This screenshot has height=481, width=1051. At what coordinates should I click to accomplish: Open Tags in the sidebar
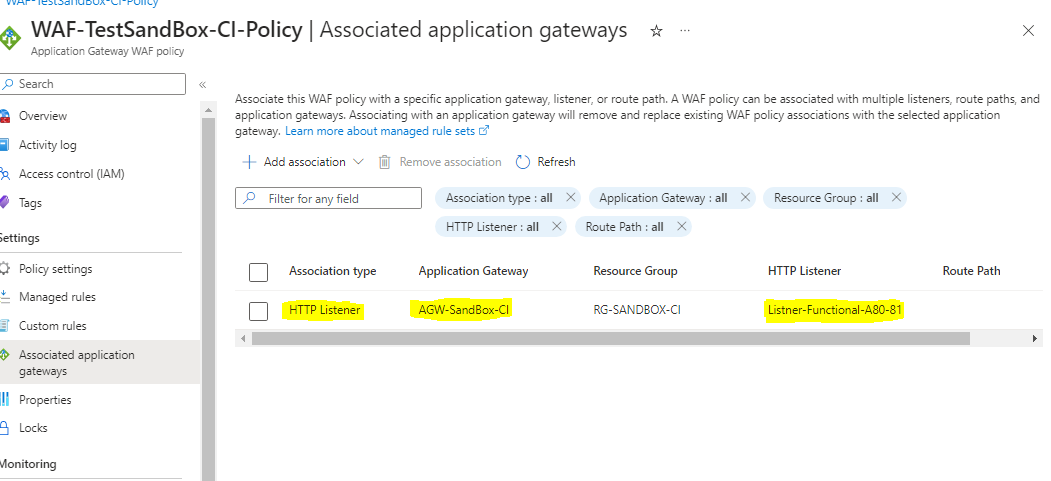[x=30, y=202]
